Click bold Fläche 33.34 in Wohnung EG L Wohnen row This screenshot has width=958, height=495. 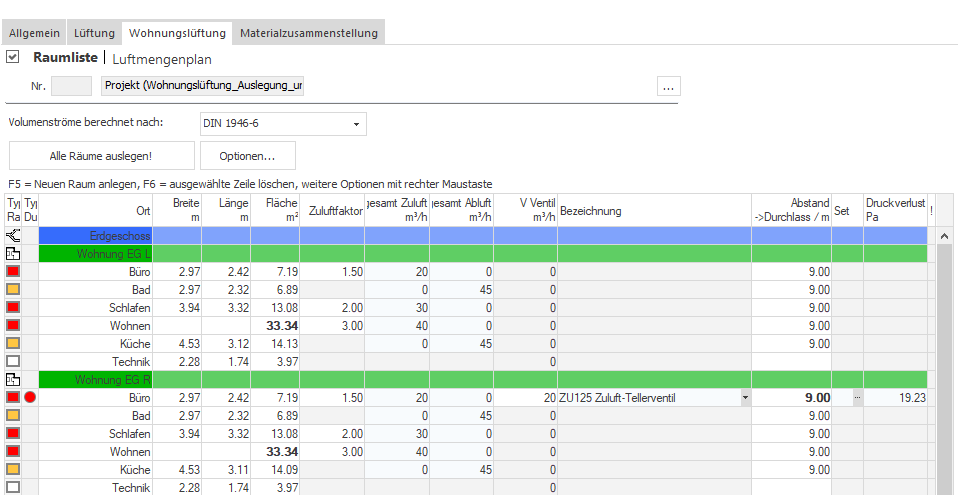275,326
